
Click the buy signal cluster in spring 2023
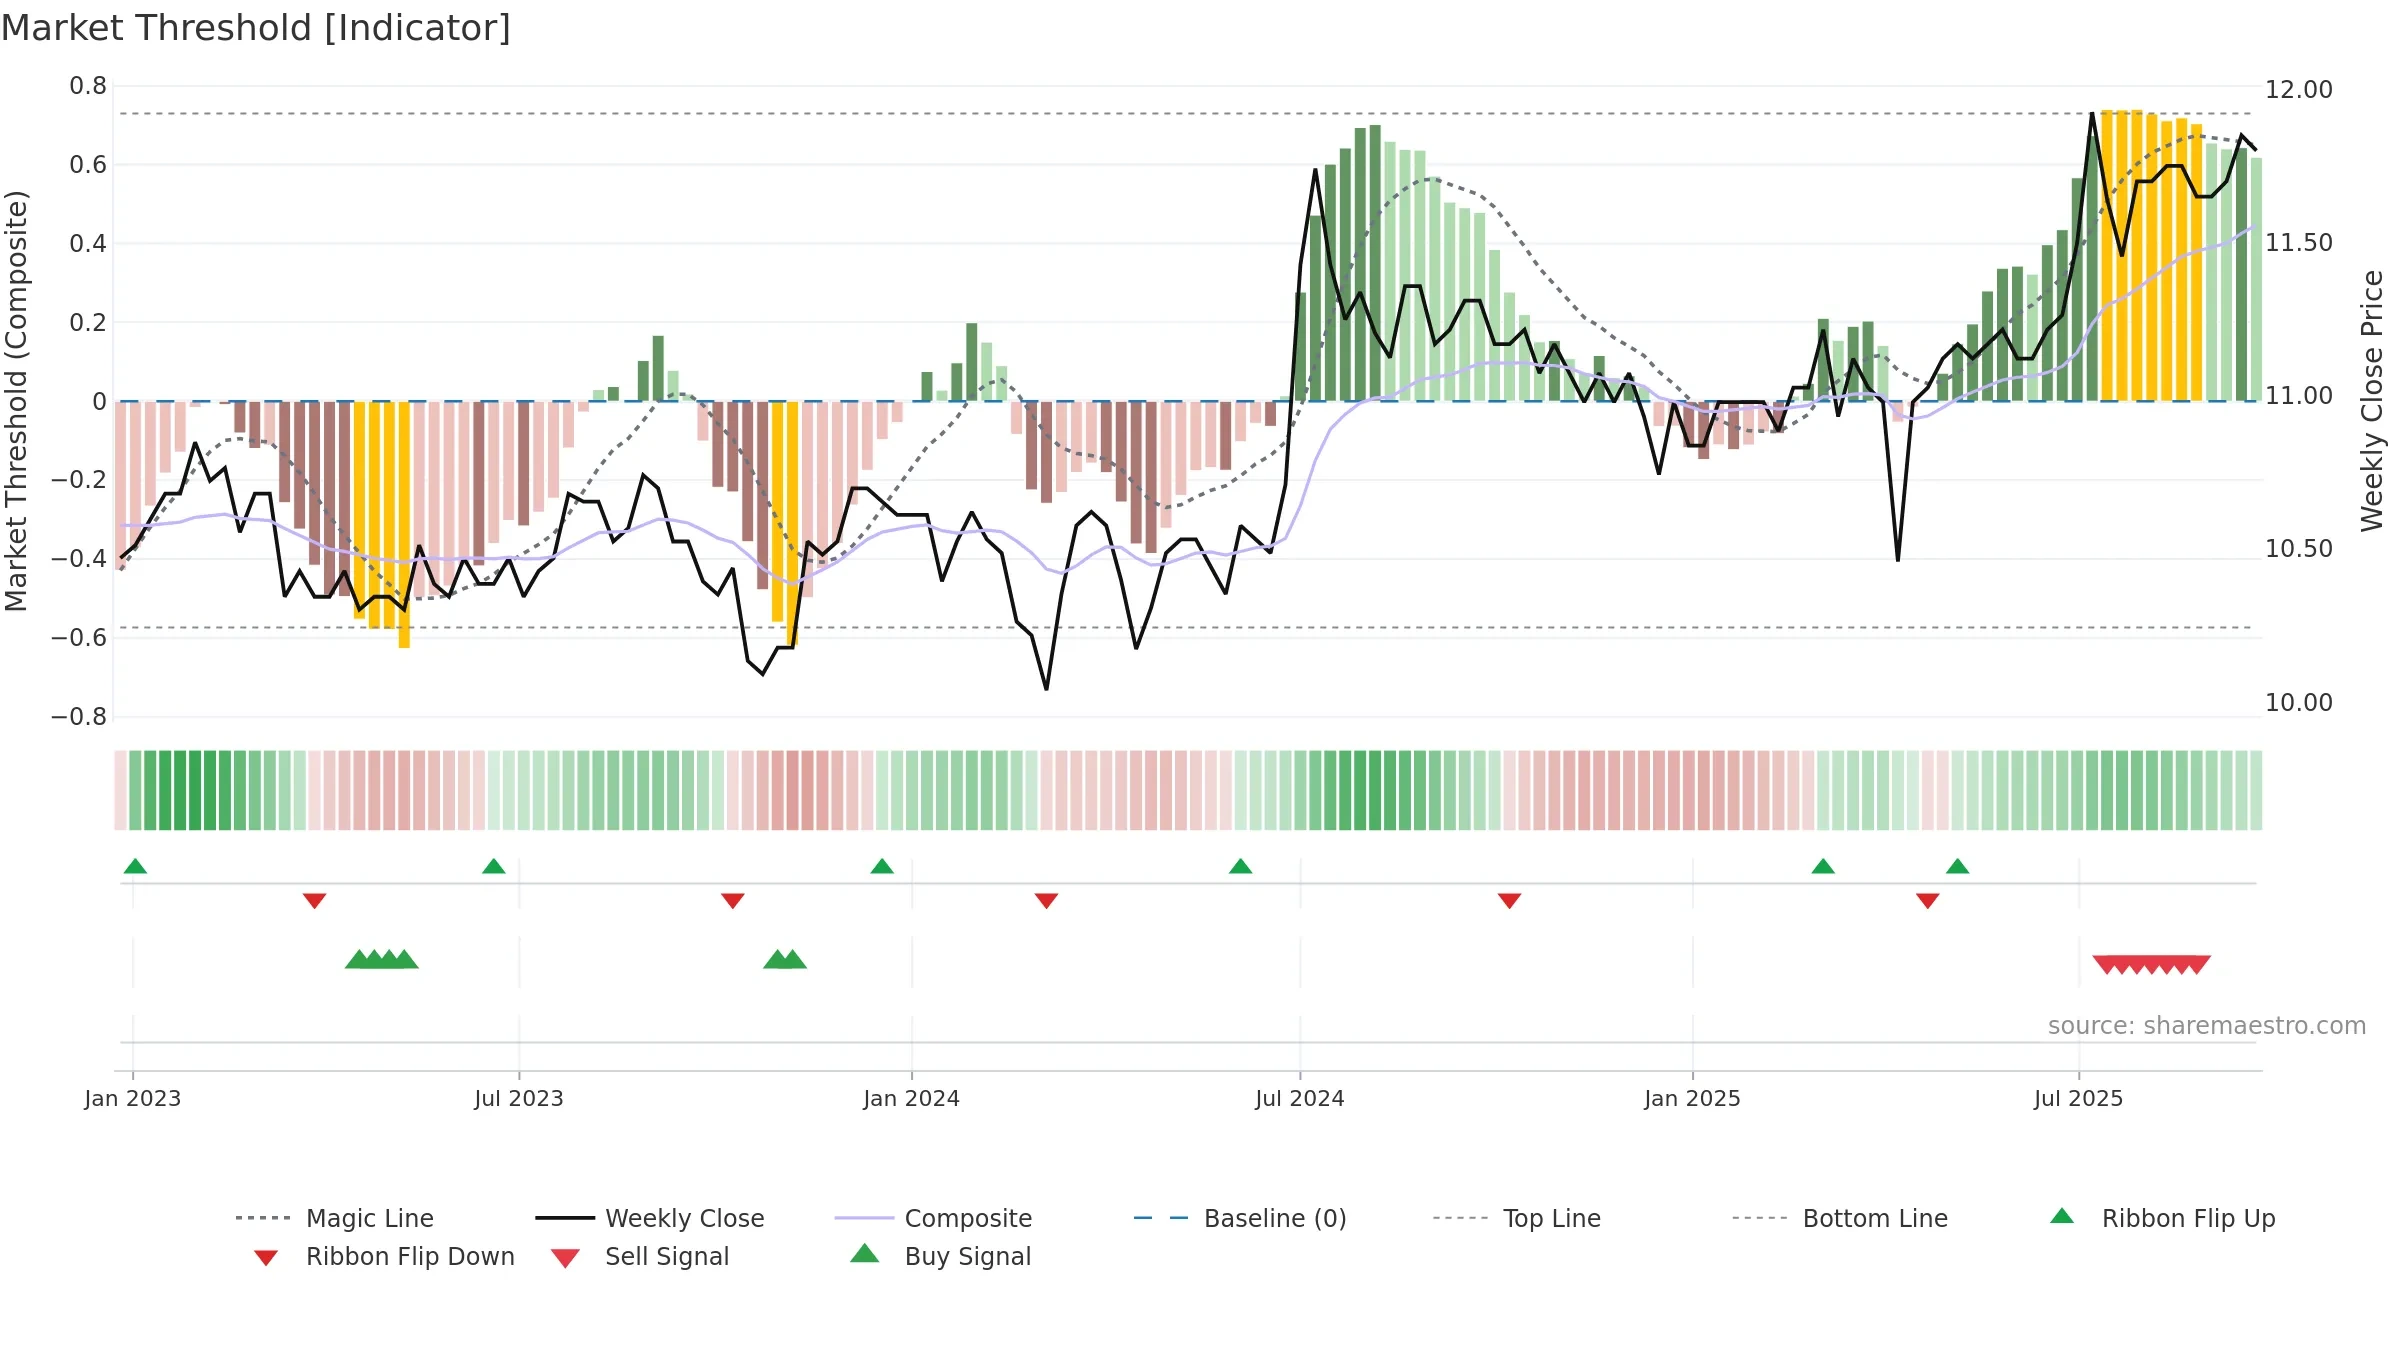coord(382,959)
